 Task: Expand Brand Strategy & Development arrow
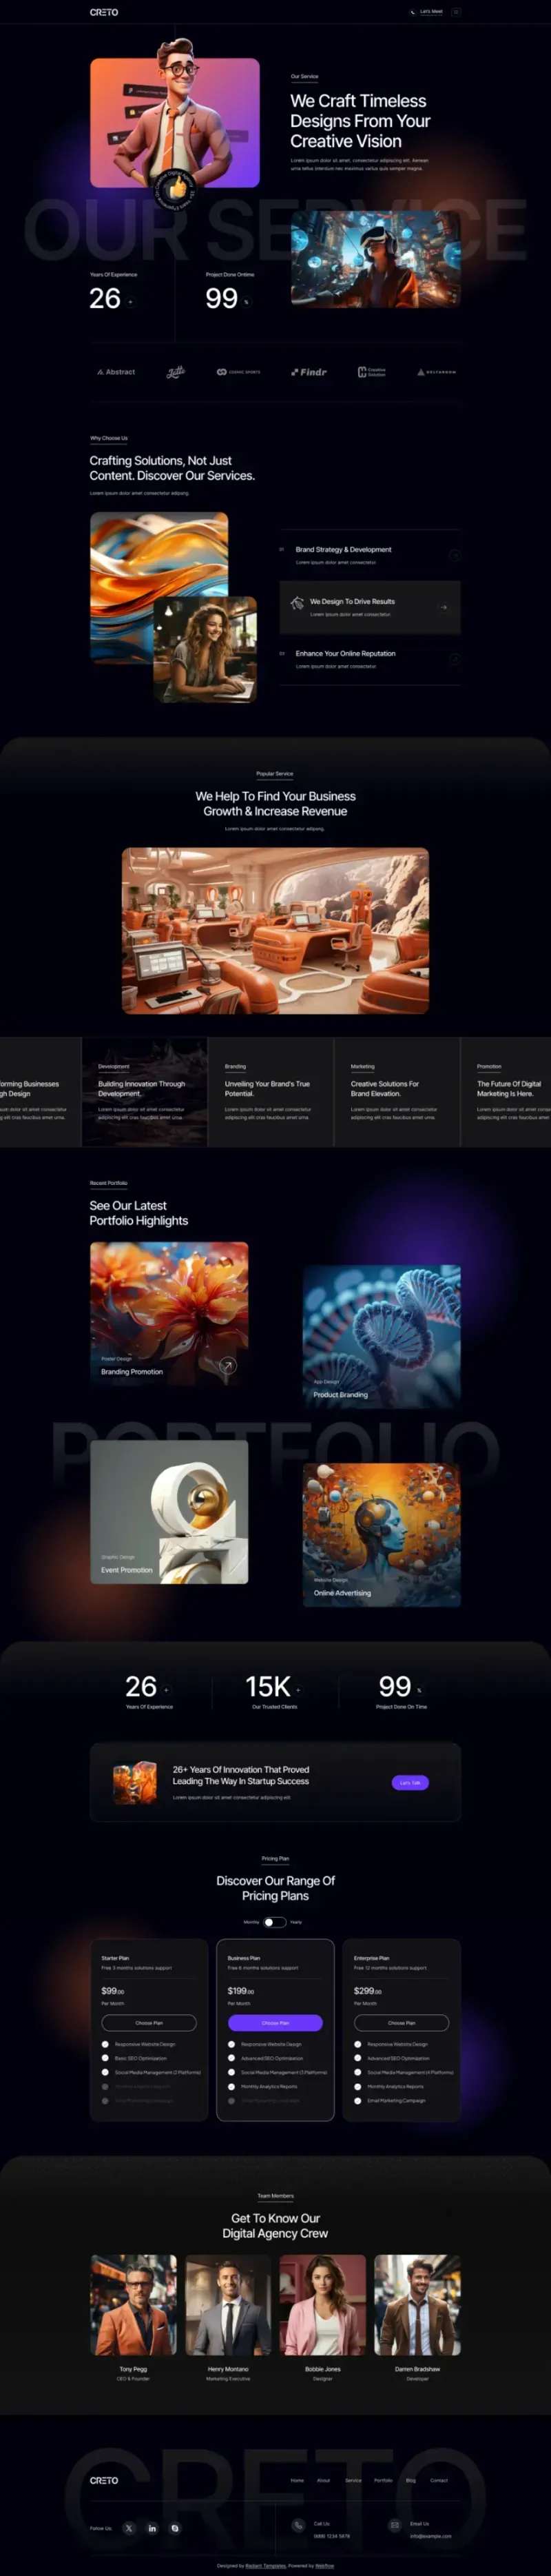[x=455, y=555]
